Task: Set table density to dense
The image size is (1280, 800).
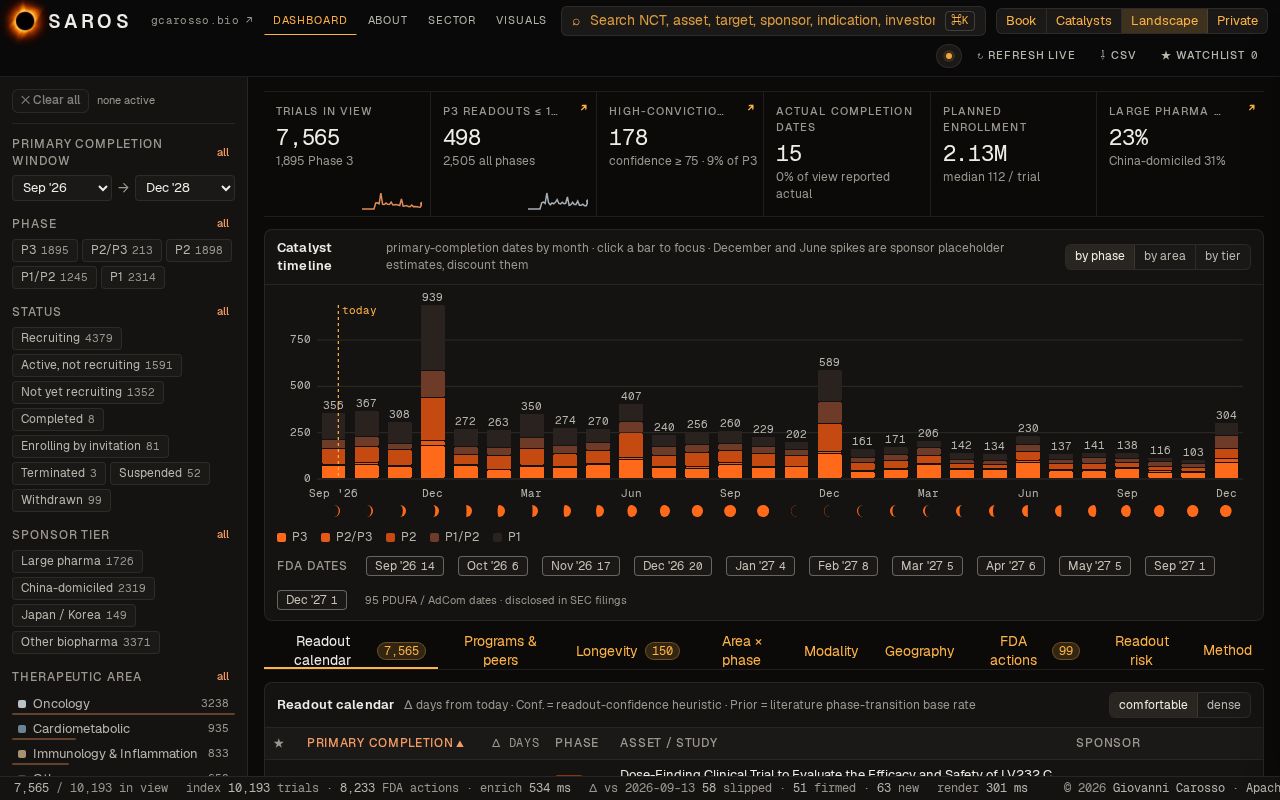Action: click(1224, 705)
